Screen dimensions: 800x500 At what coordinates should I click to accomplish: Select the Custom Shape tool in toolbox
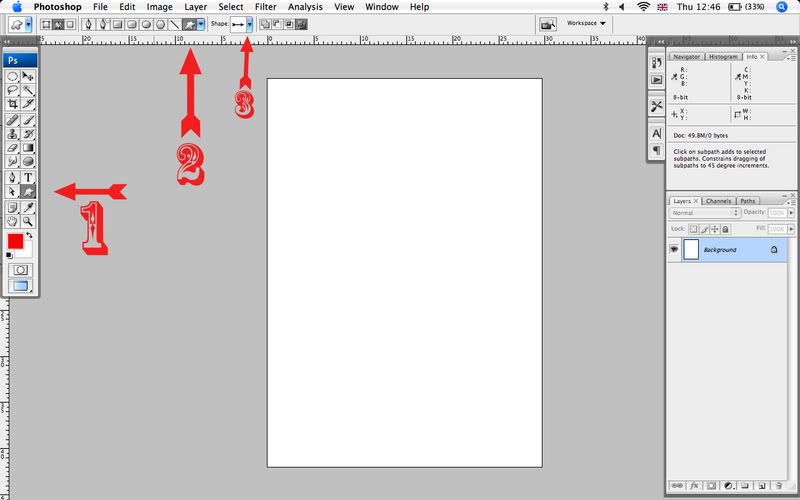pyautogui.click(x=29, y=191)
